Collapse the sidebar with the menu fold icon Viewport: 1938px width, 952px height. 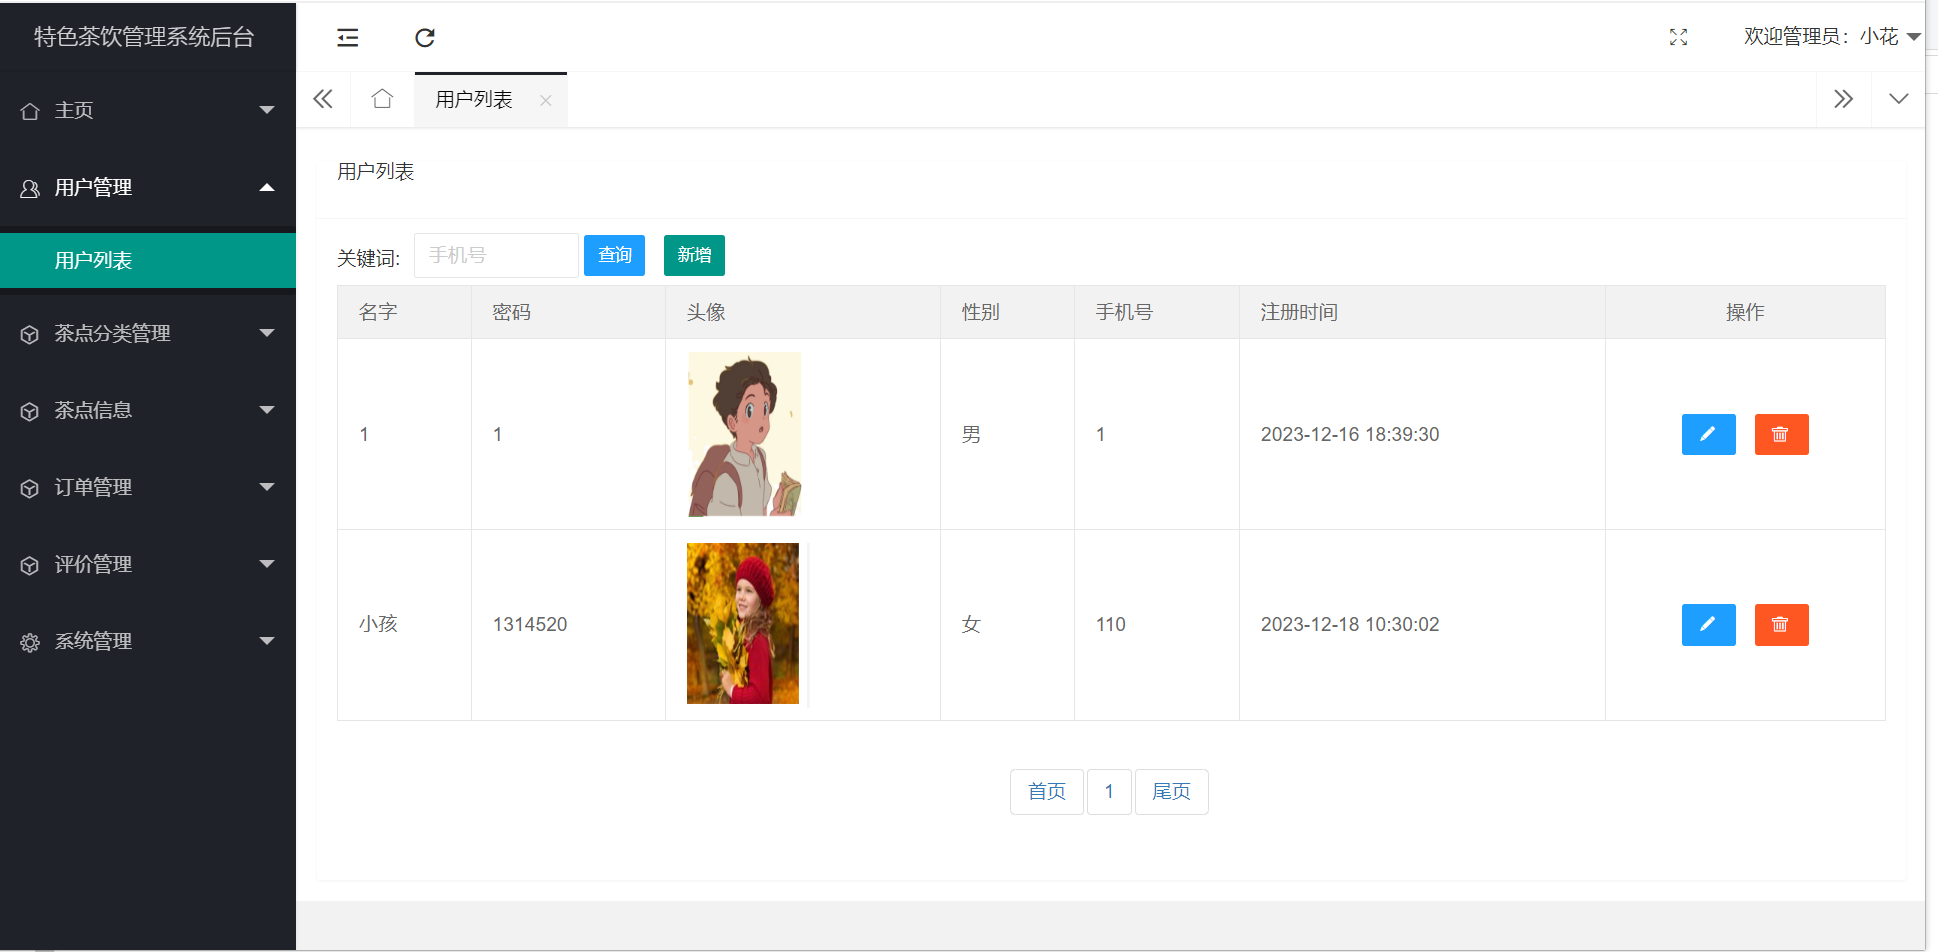click(348, 38)
